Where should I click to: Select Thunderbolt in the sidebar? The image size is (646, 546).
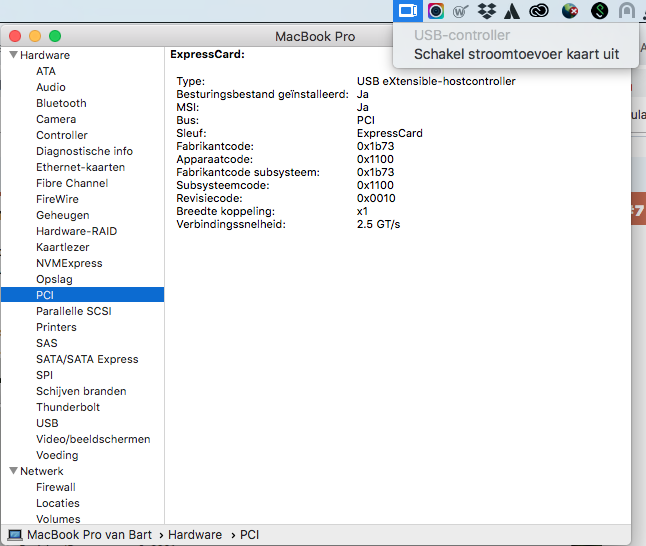(x=68, y=407)
